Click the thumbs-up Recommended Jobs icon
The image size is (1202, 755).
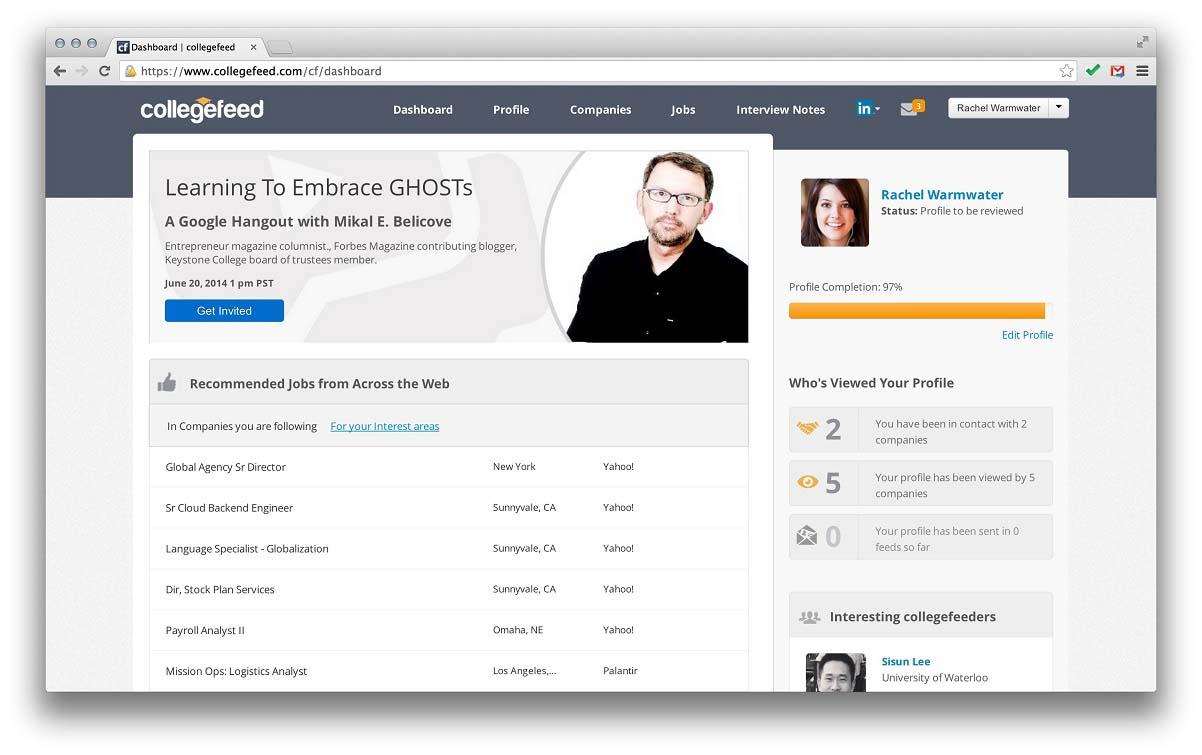click(x=167, y=383)
